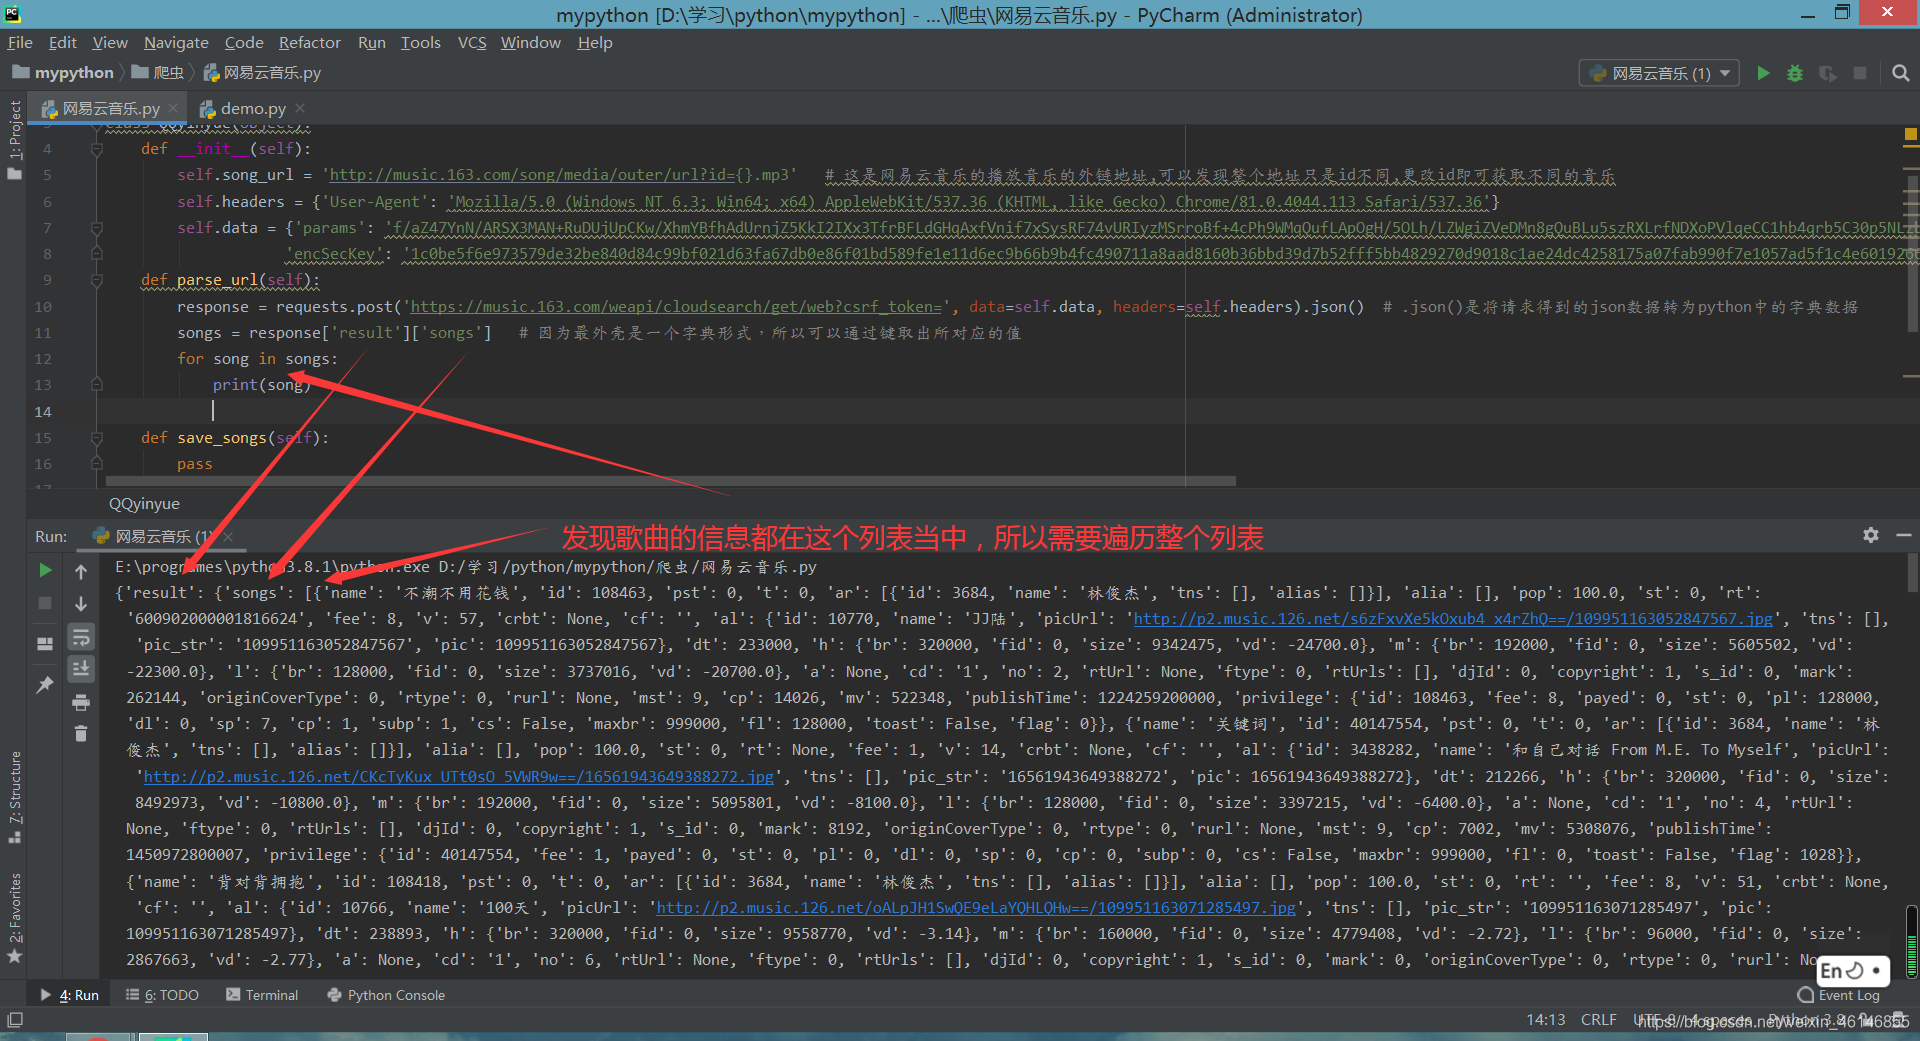This screenshot has height=1041, width=1920.
Task: Open the cloudsearch weapi URL link
Action: tap(676, 307)
